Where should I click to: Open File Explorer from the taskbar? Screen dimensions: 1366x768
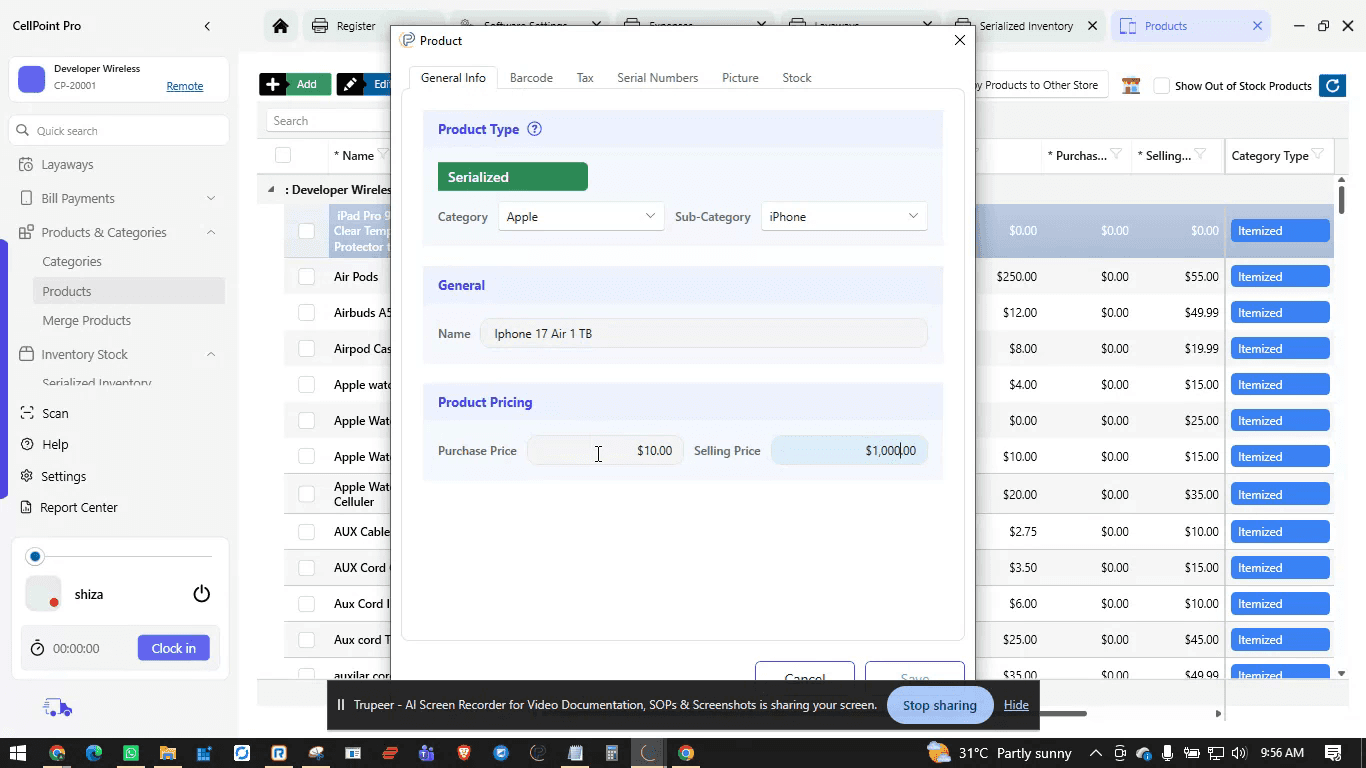(x=168, y=753)
